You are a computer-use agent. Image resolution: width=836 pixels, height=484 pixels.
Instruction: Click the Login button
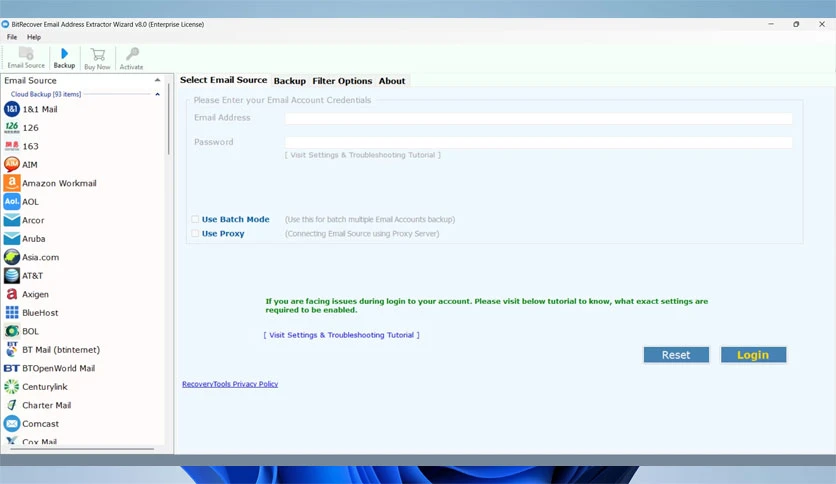(x=753, y=355)
